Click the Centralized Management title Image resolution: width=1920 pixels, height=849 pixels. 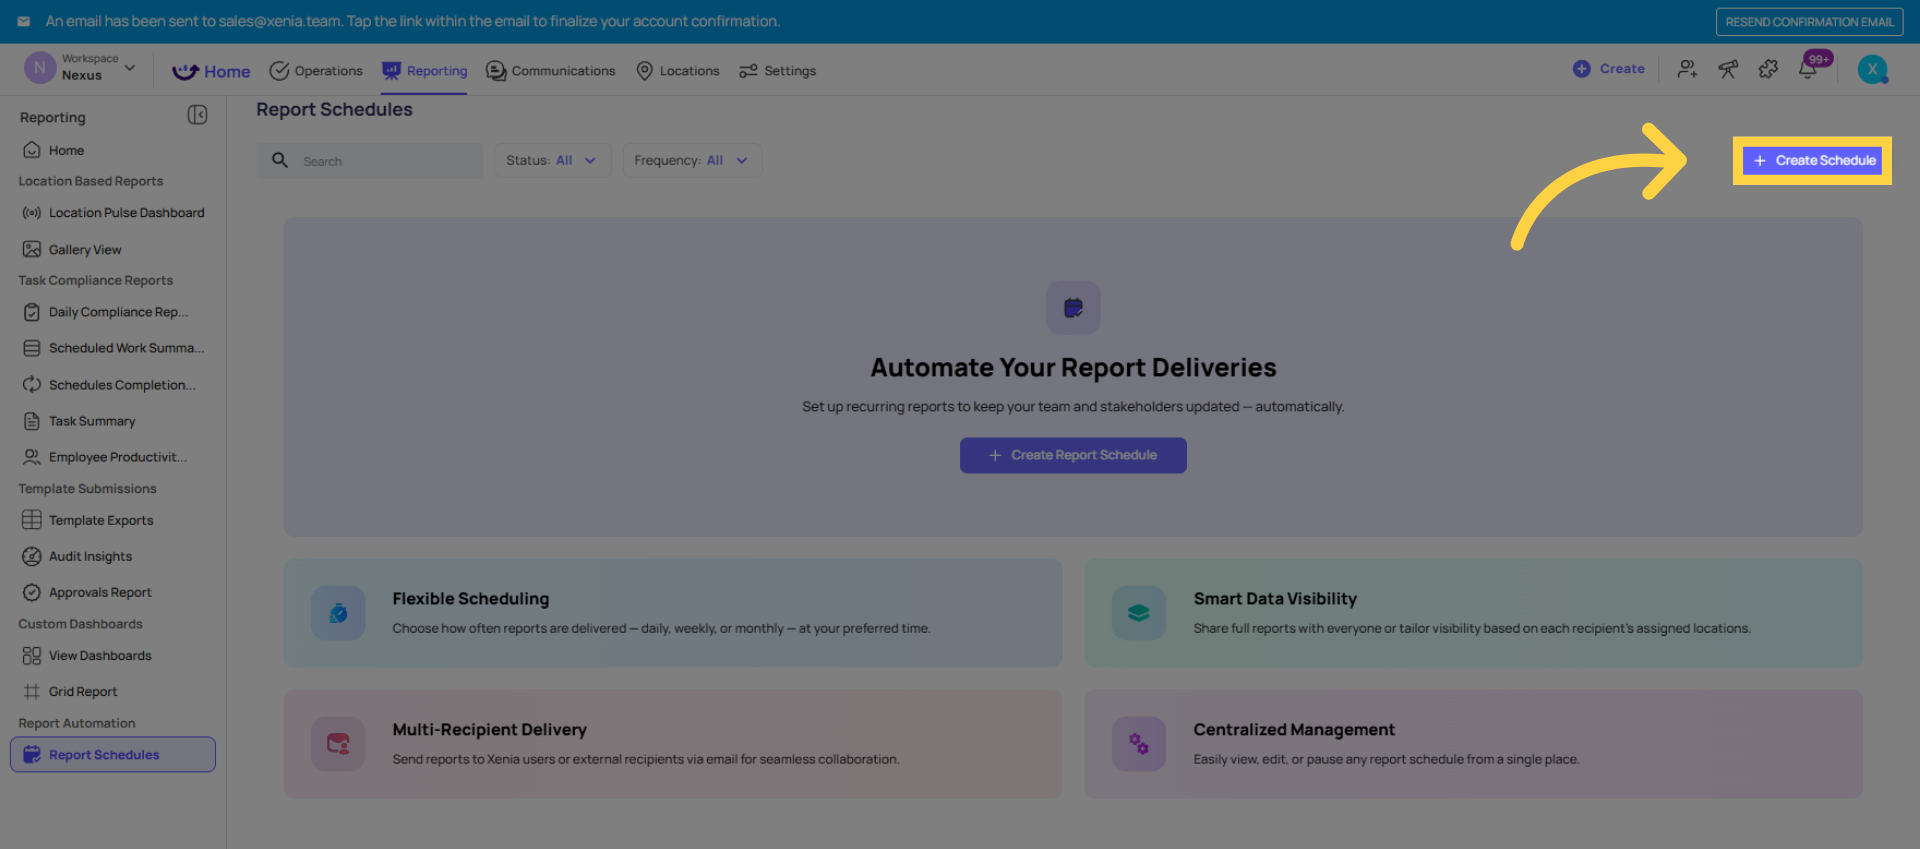pos(1294,730)
